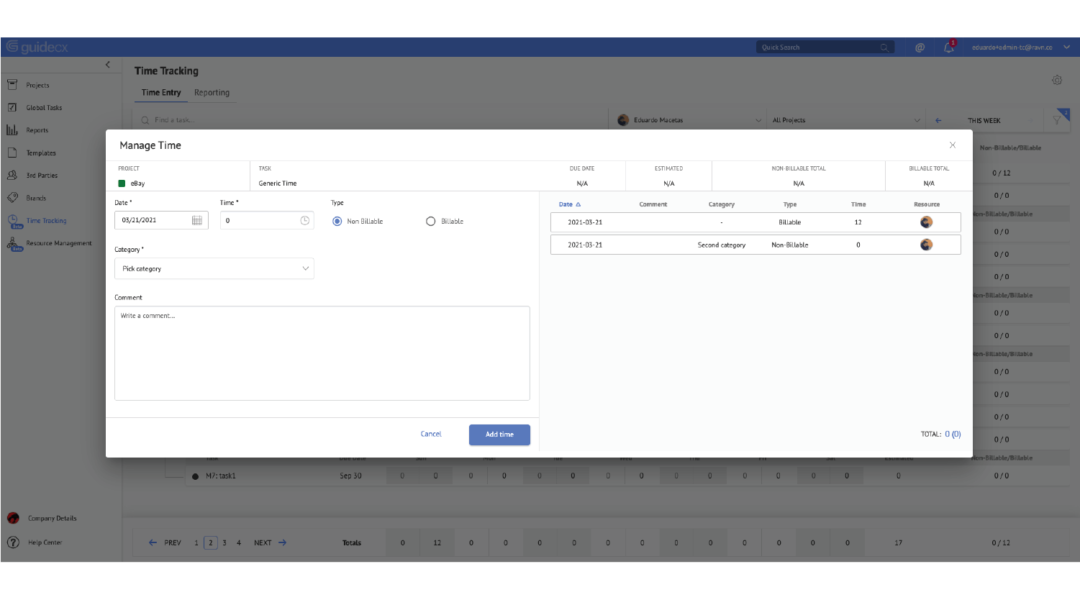
Task: Click inside the Write a comment text box
Action: click(322, 350)
